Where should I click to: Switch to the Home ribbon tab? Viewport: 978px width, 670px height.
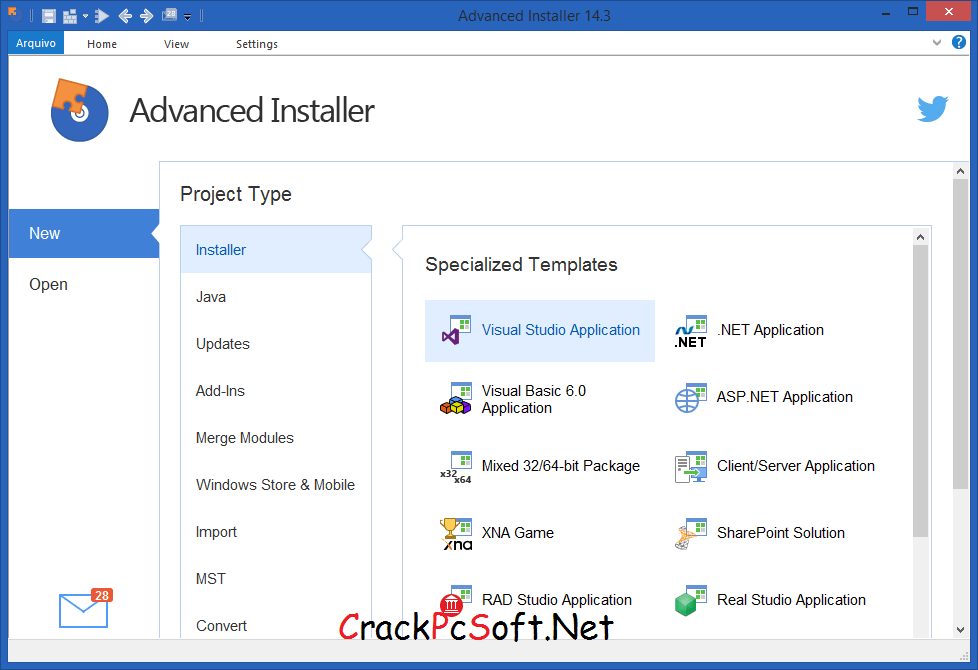102,44
